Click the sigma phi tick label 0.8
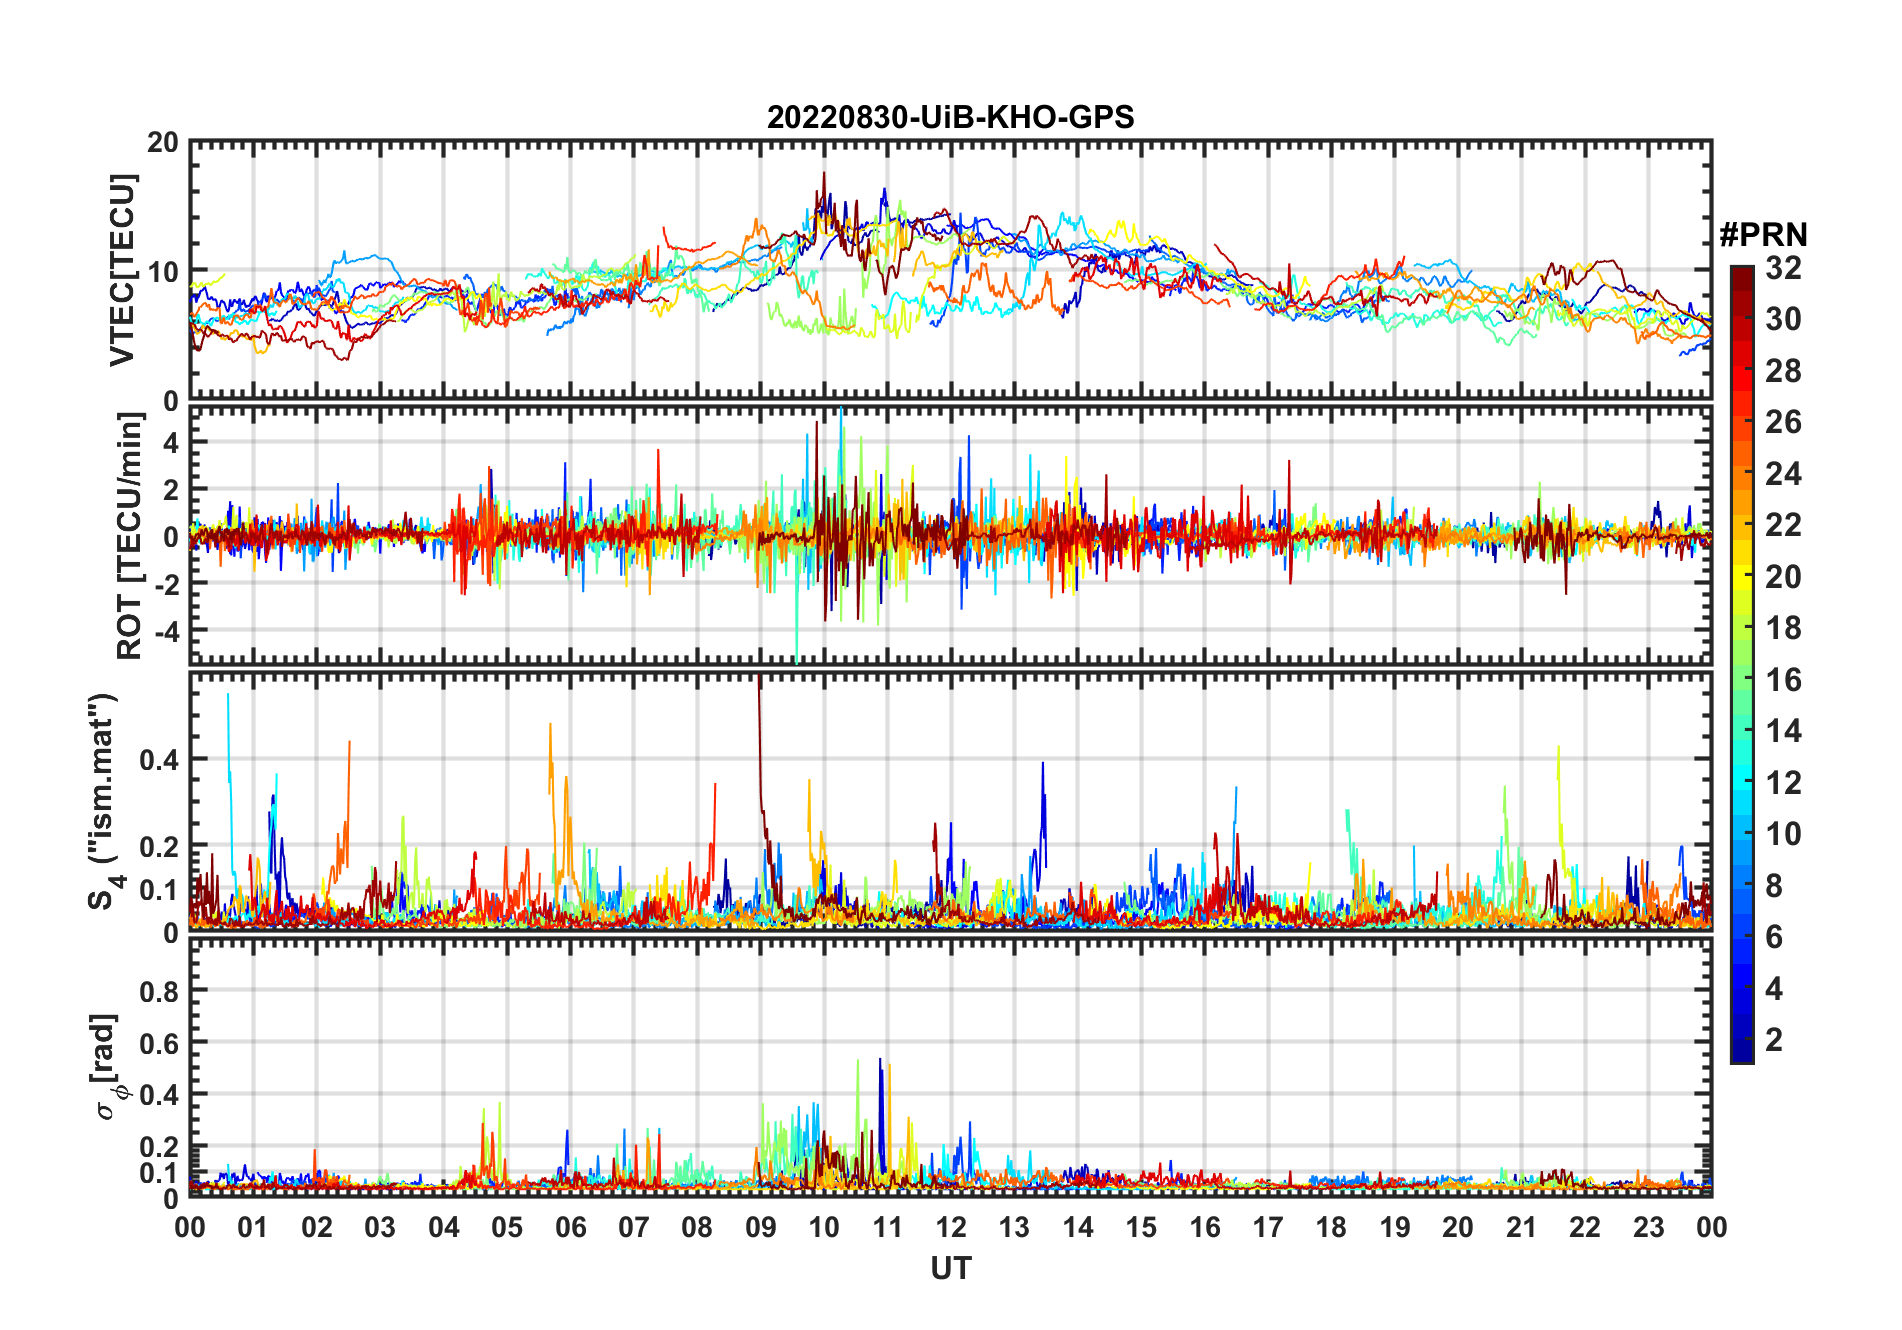Screen dimensions: 1902x1330 pos(159,992)
